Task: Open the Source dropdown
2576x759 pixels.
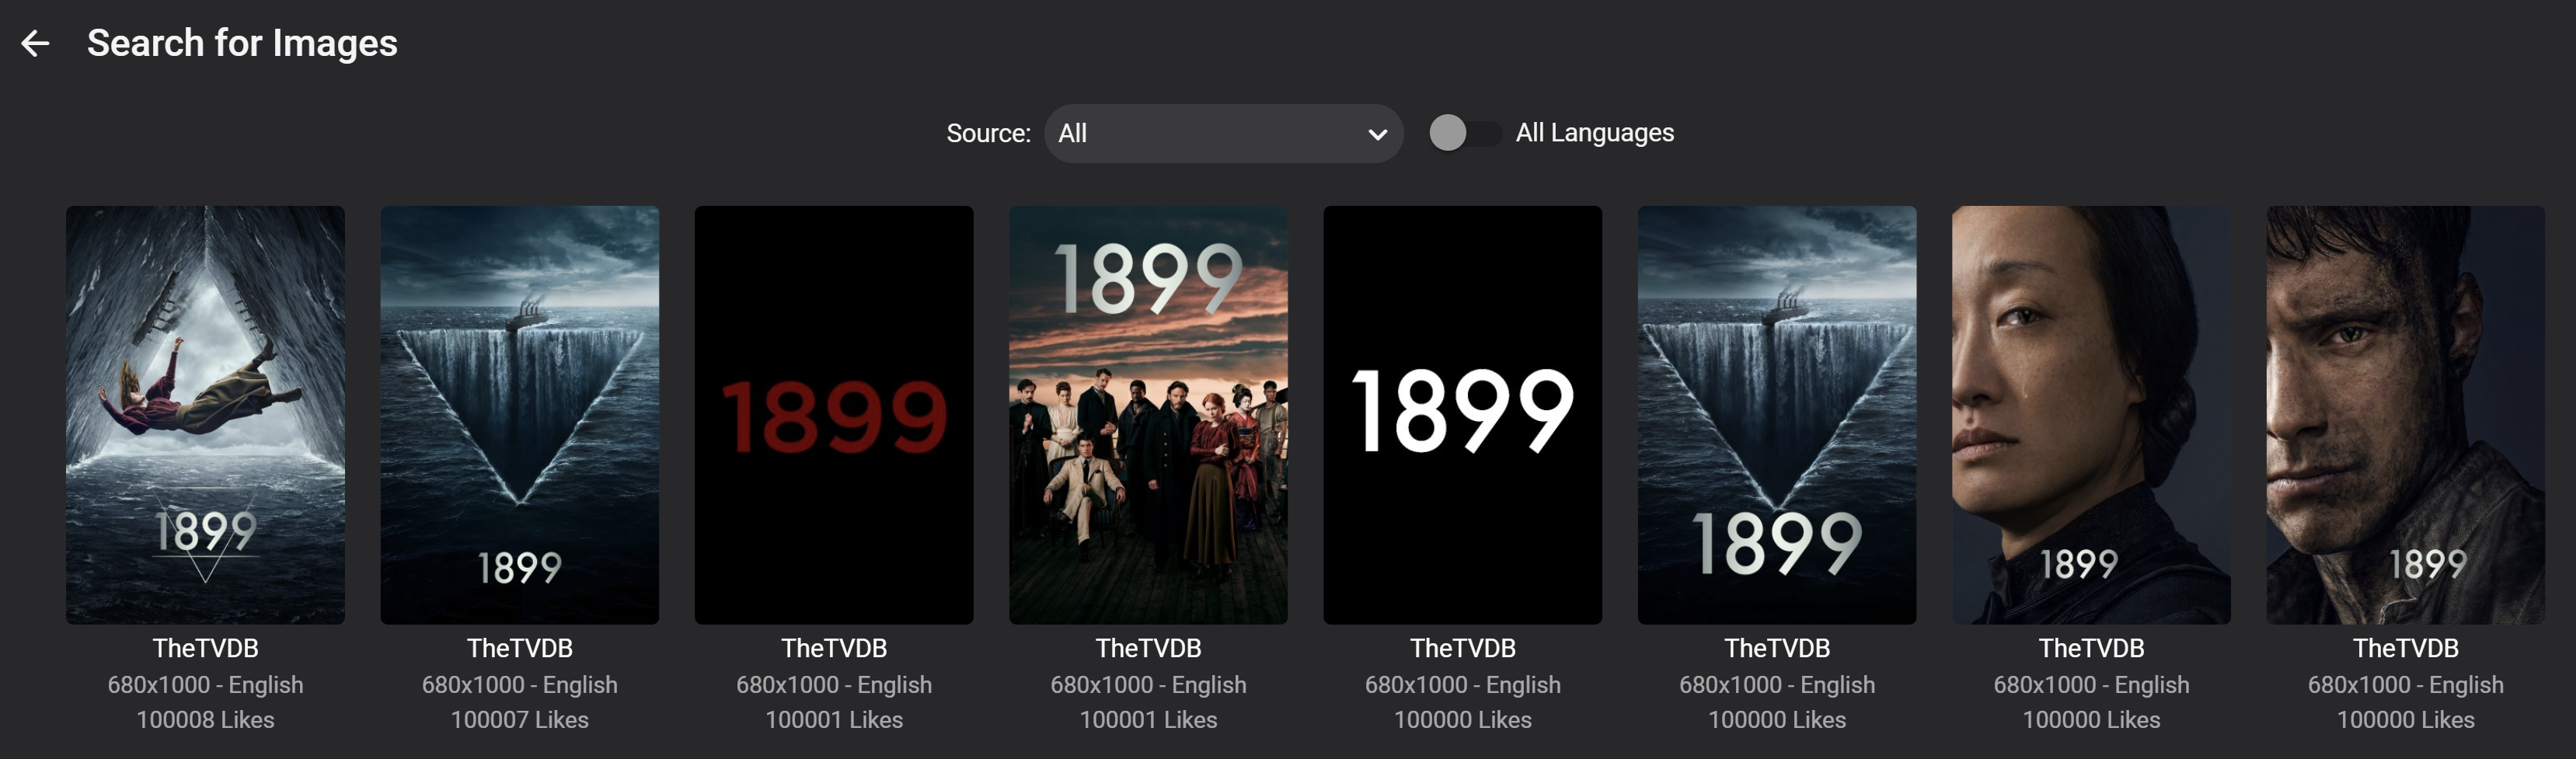Action: pyautogui.click(x=1221, y=133)
